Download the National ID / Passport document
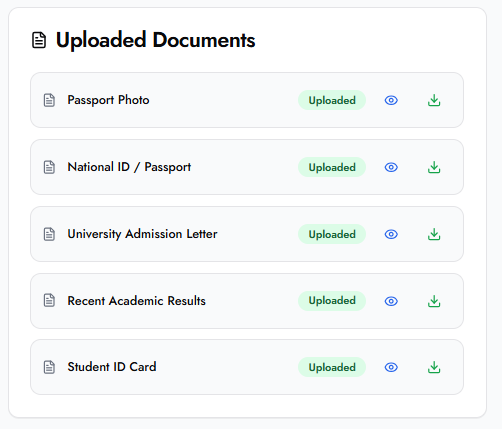 434,167
